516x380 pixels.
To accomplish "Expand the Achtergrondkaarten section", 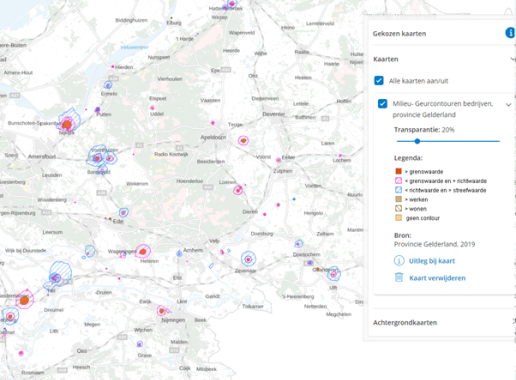I will (x=513, y=321).
